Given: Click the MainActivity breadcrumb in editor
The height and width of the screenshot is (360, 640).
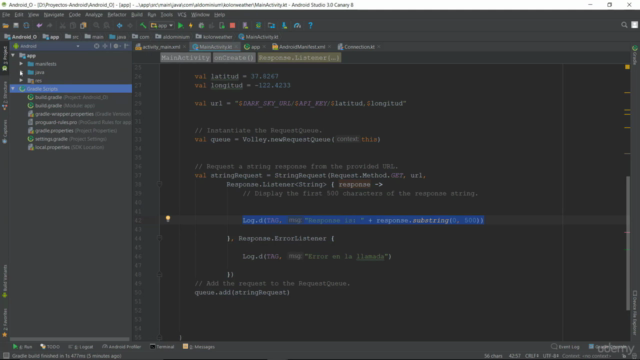Looking at the screenshot, I should pos(185,58).
